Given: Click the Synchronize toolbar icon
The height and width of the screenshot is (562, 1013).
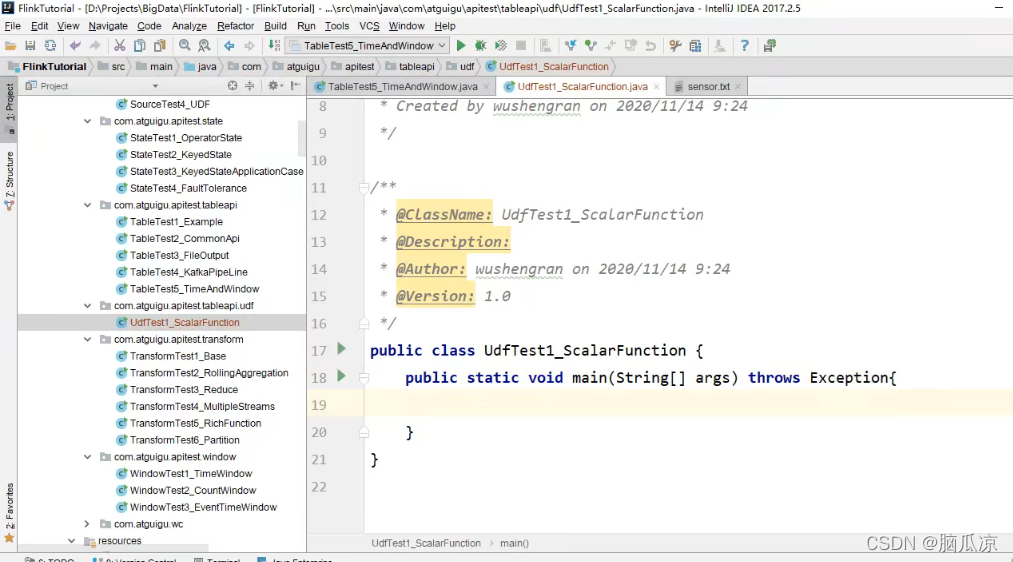Looking at the screenshot, I should point(50,46).
